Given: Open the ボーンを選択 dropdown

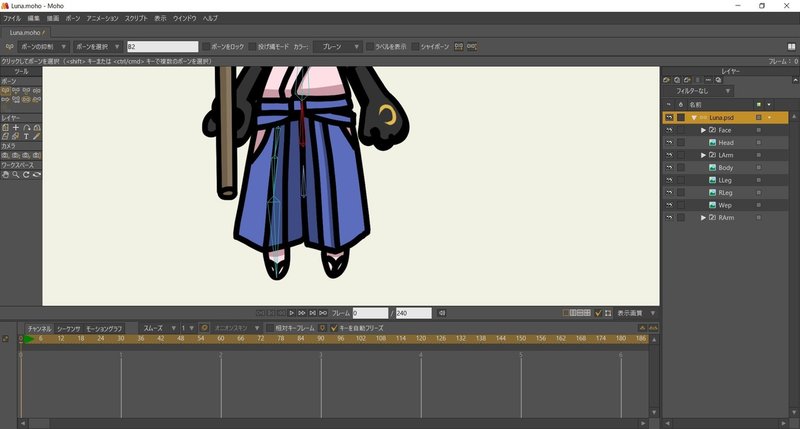Looking at the screenshot, I should pos(98,46).
